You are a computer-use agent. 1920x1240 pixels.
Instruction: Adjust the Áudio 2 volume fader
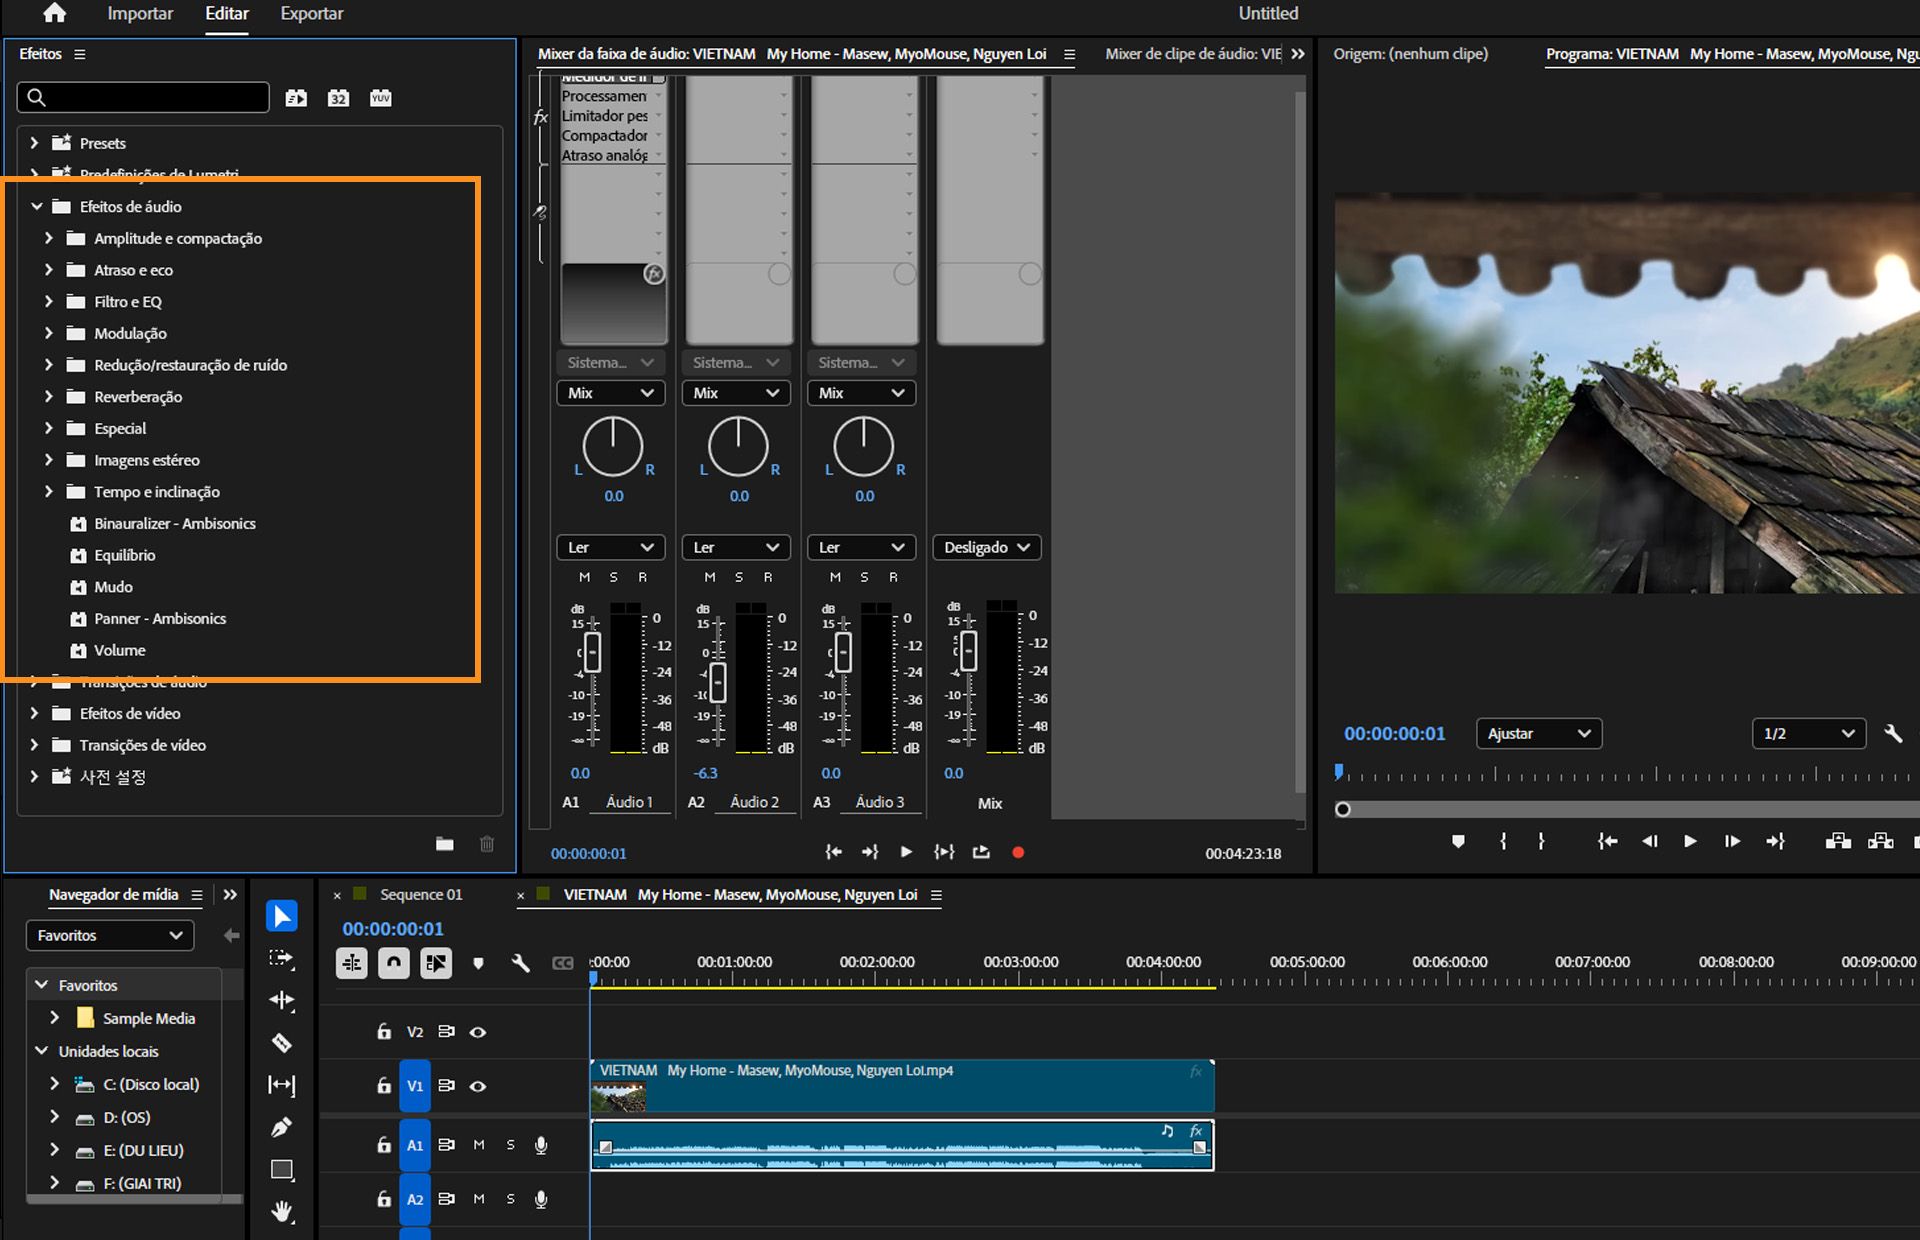pyautogui.click(x=717, y=683)
